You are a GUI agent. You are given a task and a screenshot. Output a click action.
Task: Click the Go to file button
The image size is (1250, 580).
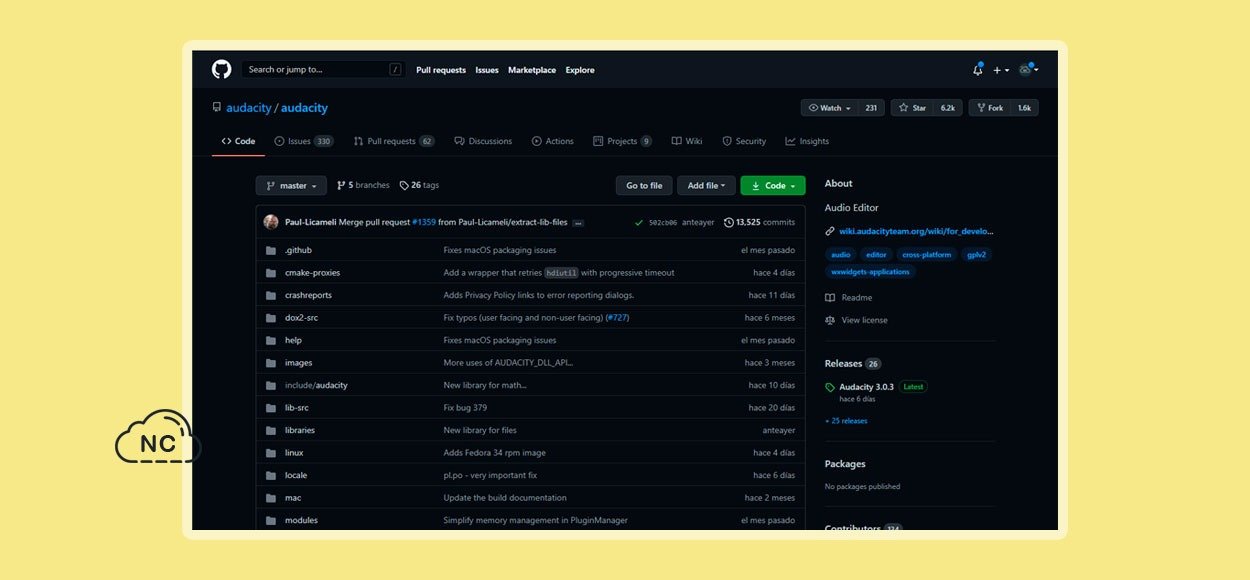coord(644,186)
